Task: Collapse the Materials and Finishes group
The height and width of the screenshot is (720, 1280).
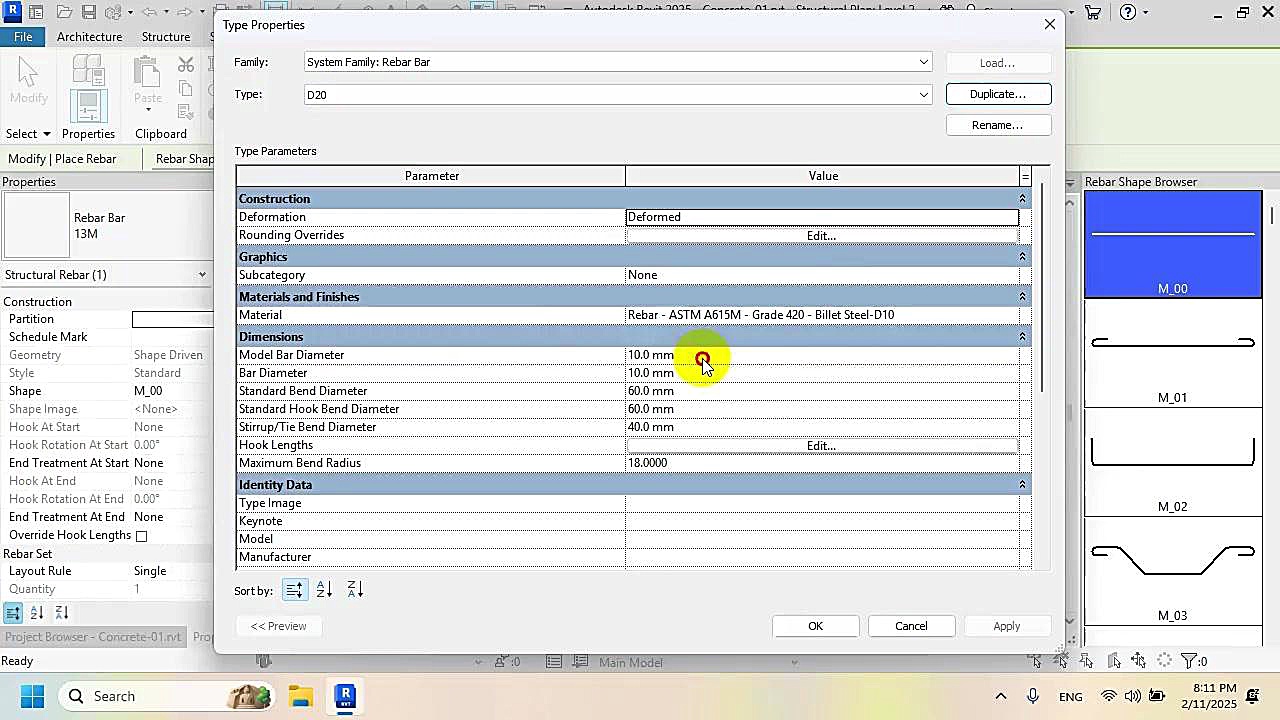Action: [1022, 297]
